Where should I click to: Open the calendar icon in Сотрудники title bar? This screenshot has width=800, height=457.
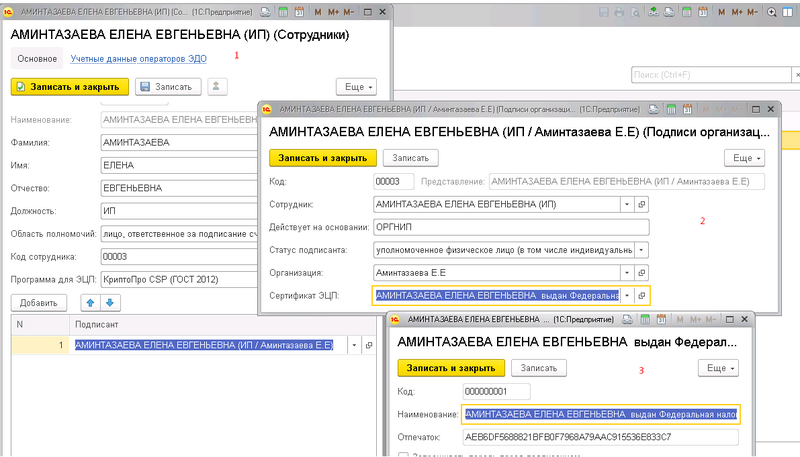point(301,12)
